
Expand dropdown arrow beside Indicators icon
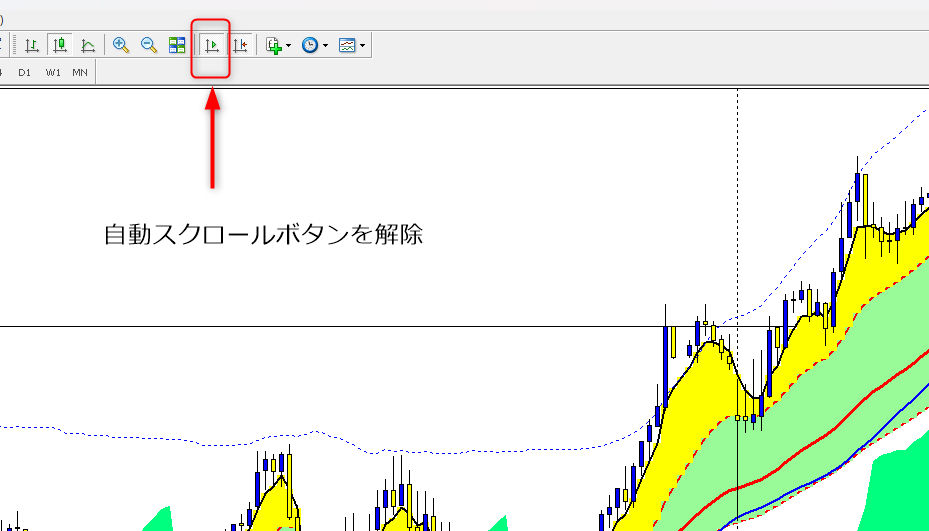(289, 46)
